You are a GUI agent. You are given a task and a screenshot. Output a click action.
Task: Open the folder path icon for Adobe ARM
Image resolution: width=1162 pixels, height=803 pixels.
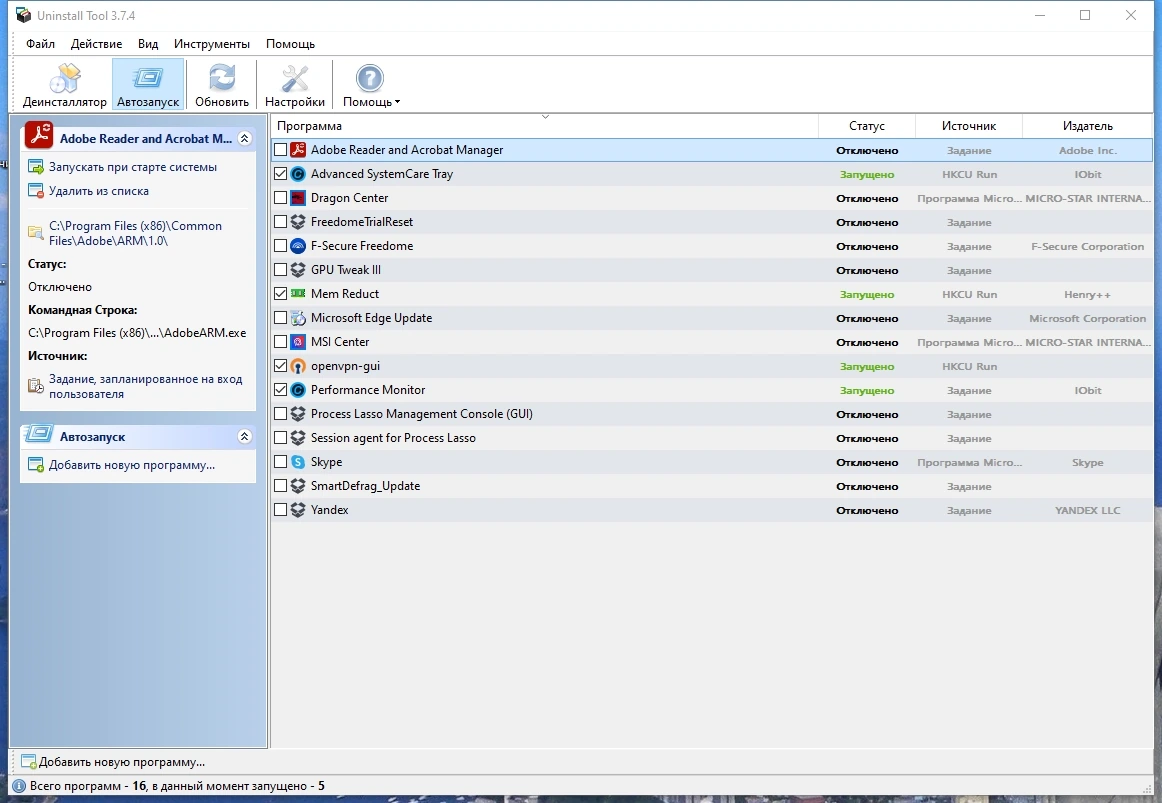click(x=35, y=233)
